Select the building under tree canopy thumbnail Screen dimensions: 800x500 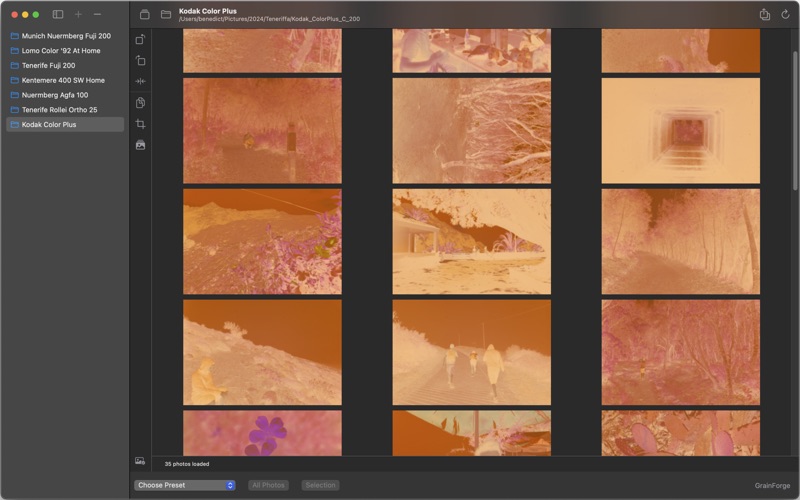pyautogui.click(x=471, y=241)
